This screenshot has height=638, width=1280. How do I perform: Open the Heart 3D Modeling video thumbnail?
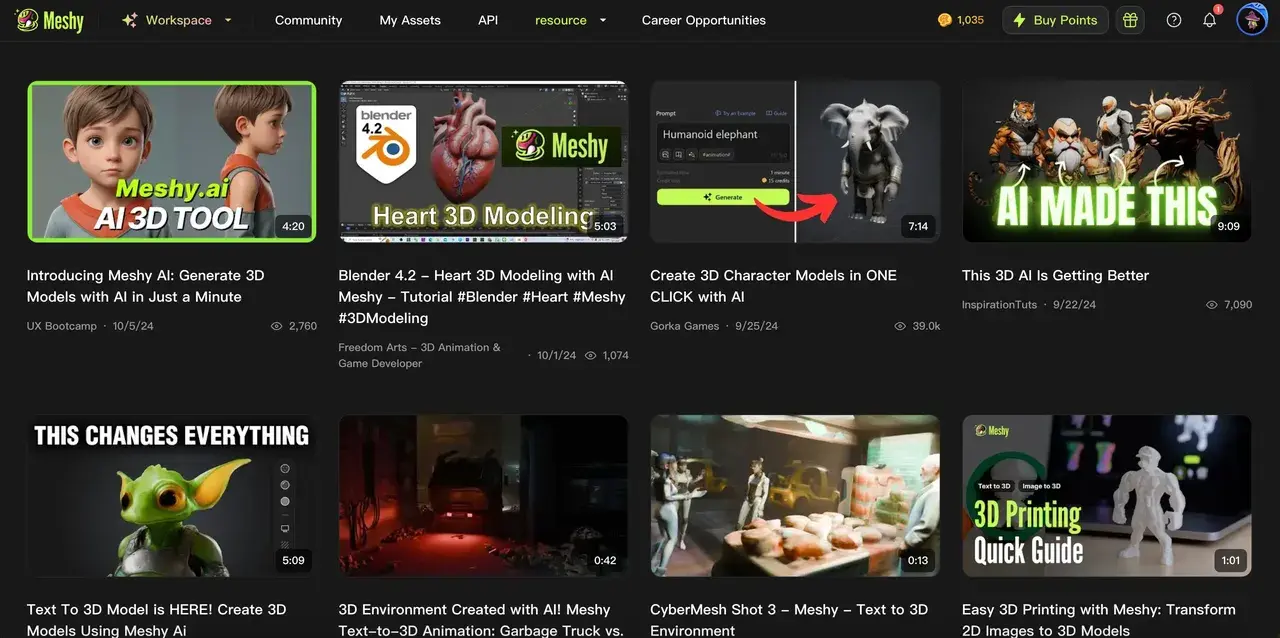[483, 161]
